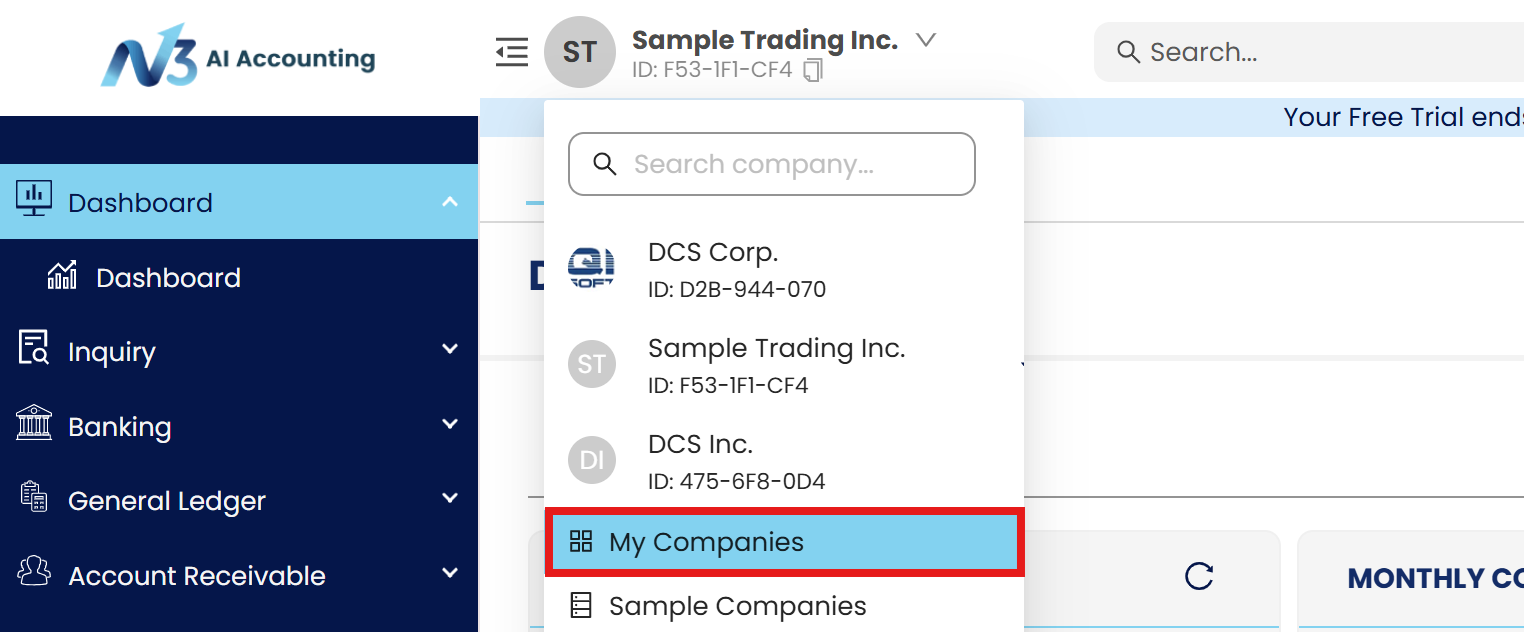This screenshot has width=1524, height=632.
Task: Expand the General Ledger chevron
Action: [450, 498]
